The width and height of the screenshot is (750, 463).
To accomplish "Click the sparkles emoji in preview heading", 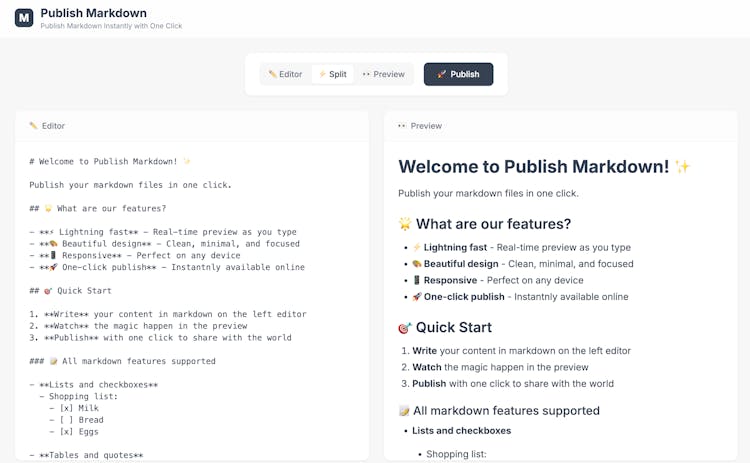I will [683, 166].
